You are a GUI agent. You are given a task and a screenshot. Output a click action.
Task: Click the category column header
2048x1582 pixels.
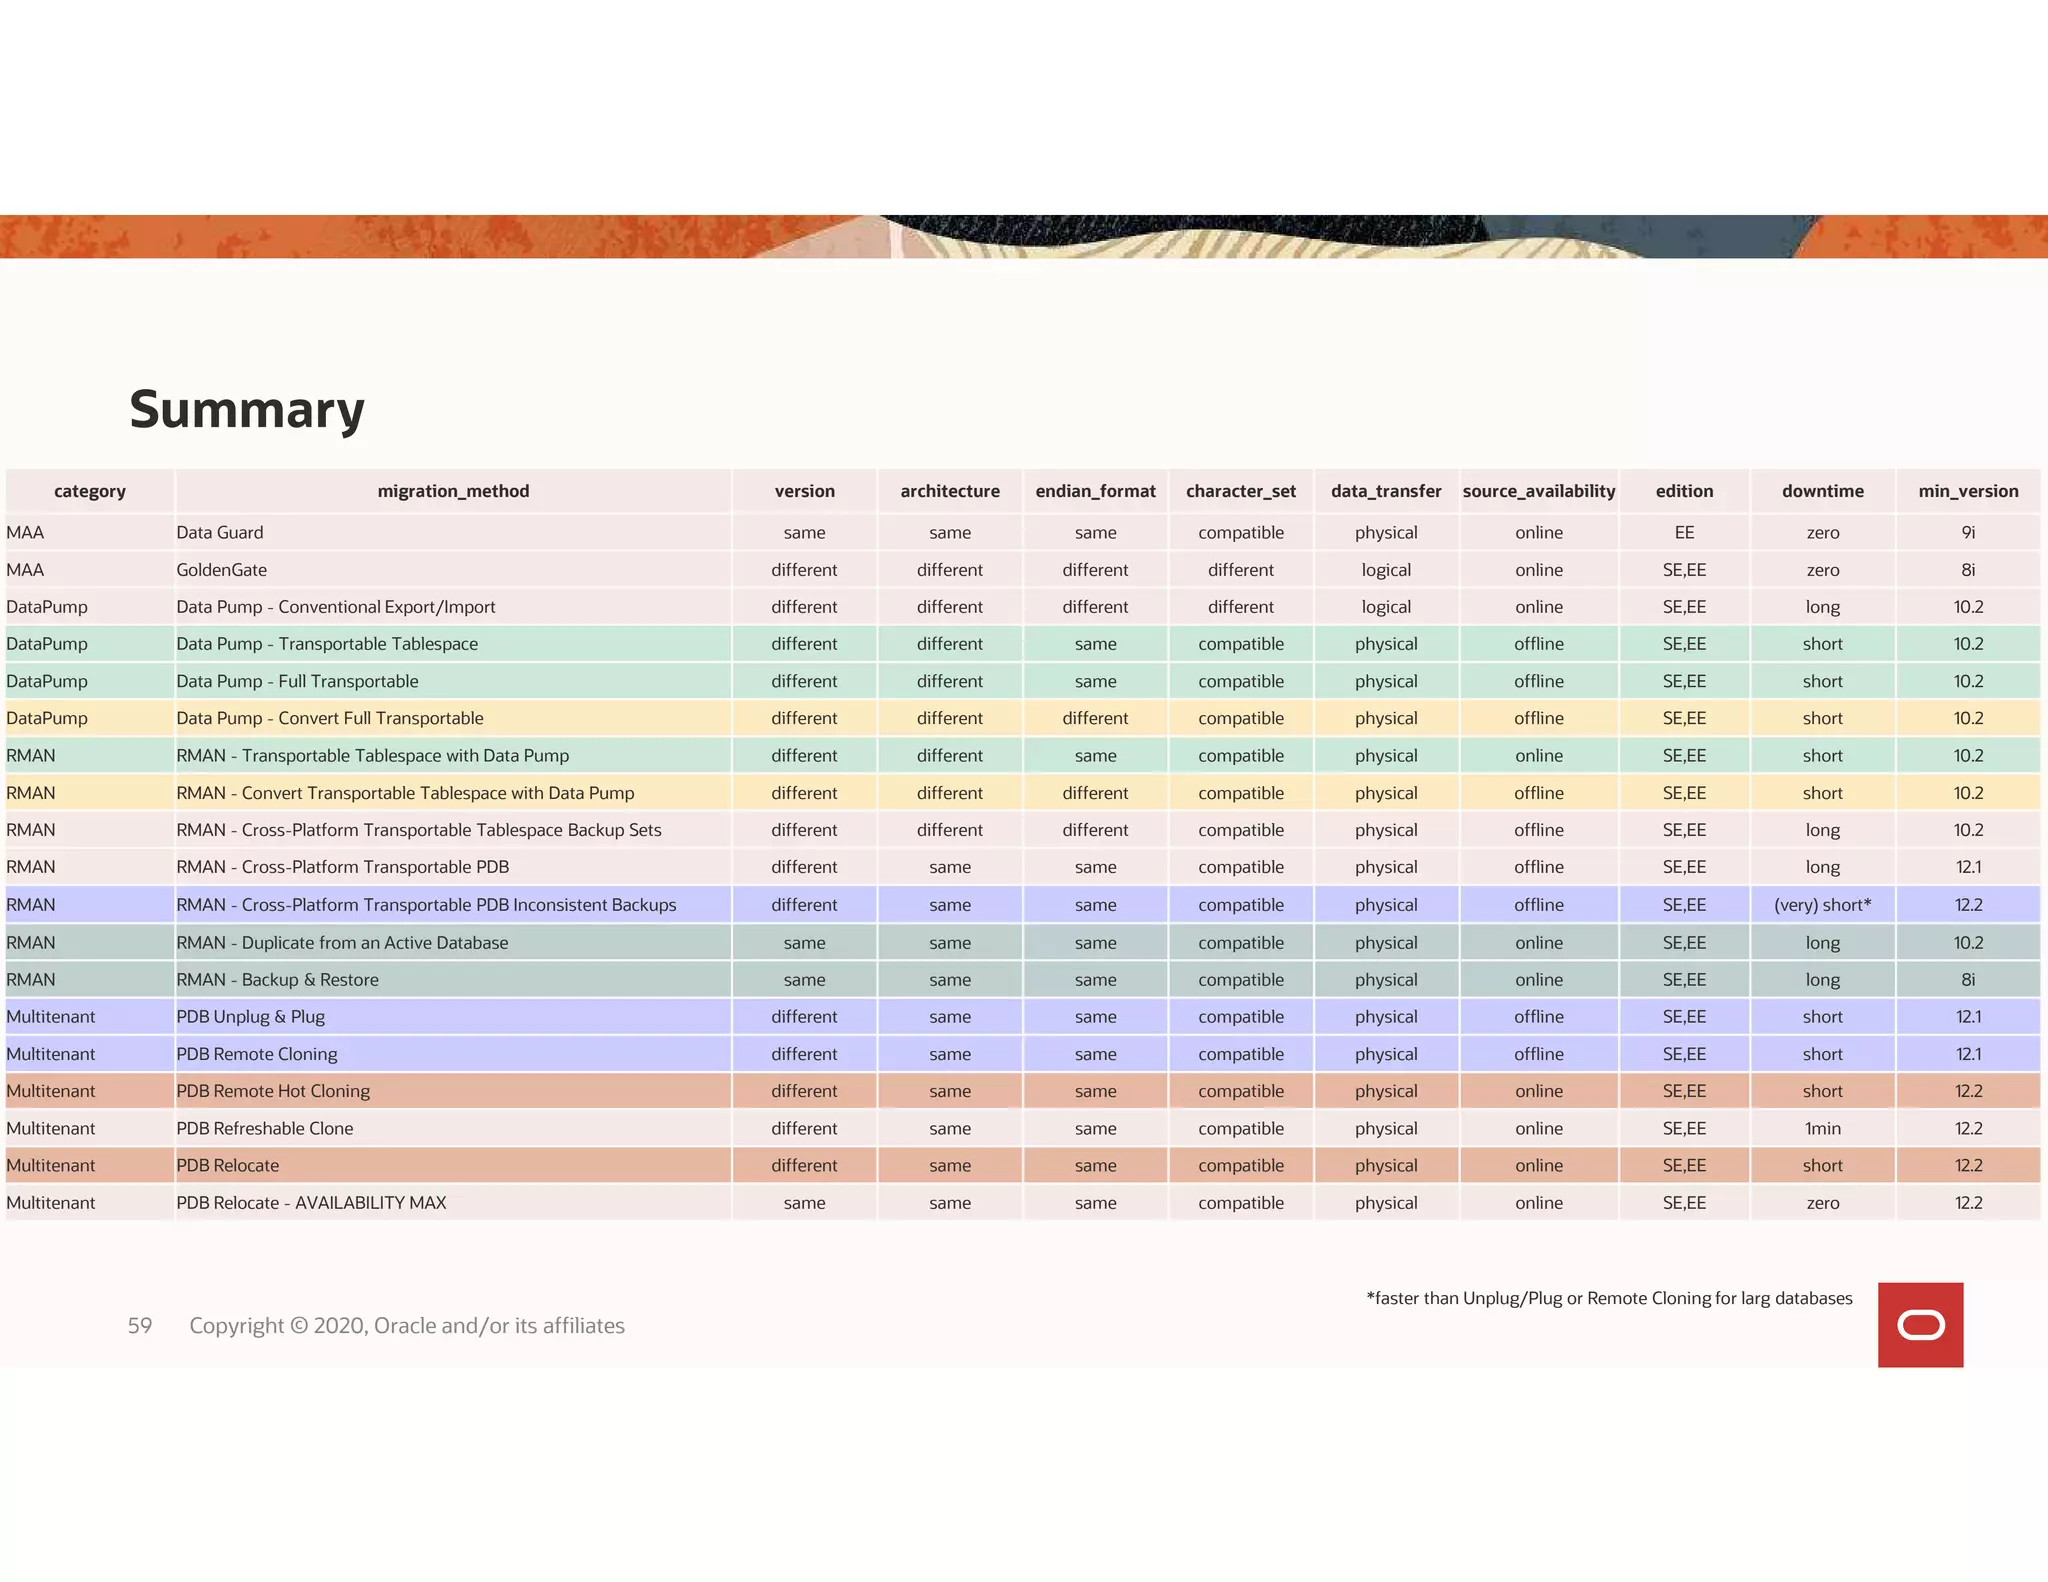pyautogui.click(x=90, y=491)
